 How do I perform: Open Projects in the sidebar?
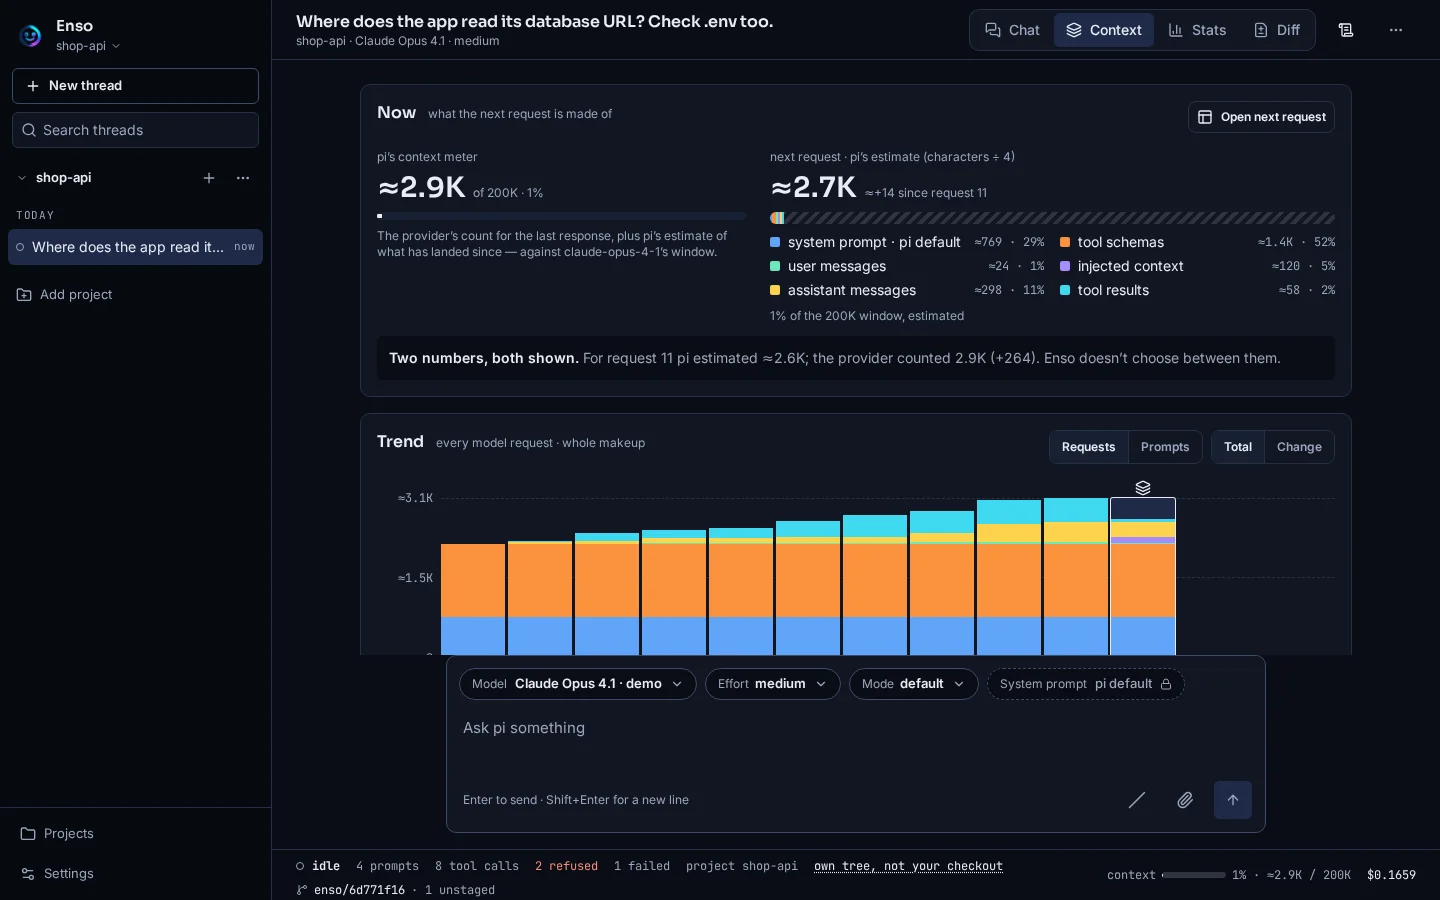coord(135,834)
